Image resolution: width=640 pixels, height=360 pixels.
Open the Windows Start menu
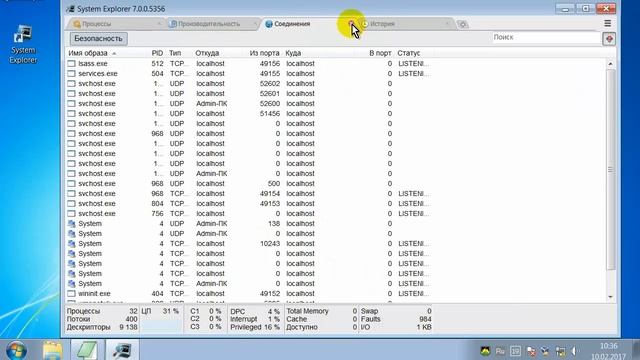16,350
